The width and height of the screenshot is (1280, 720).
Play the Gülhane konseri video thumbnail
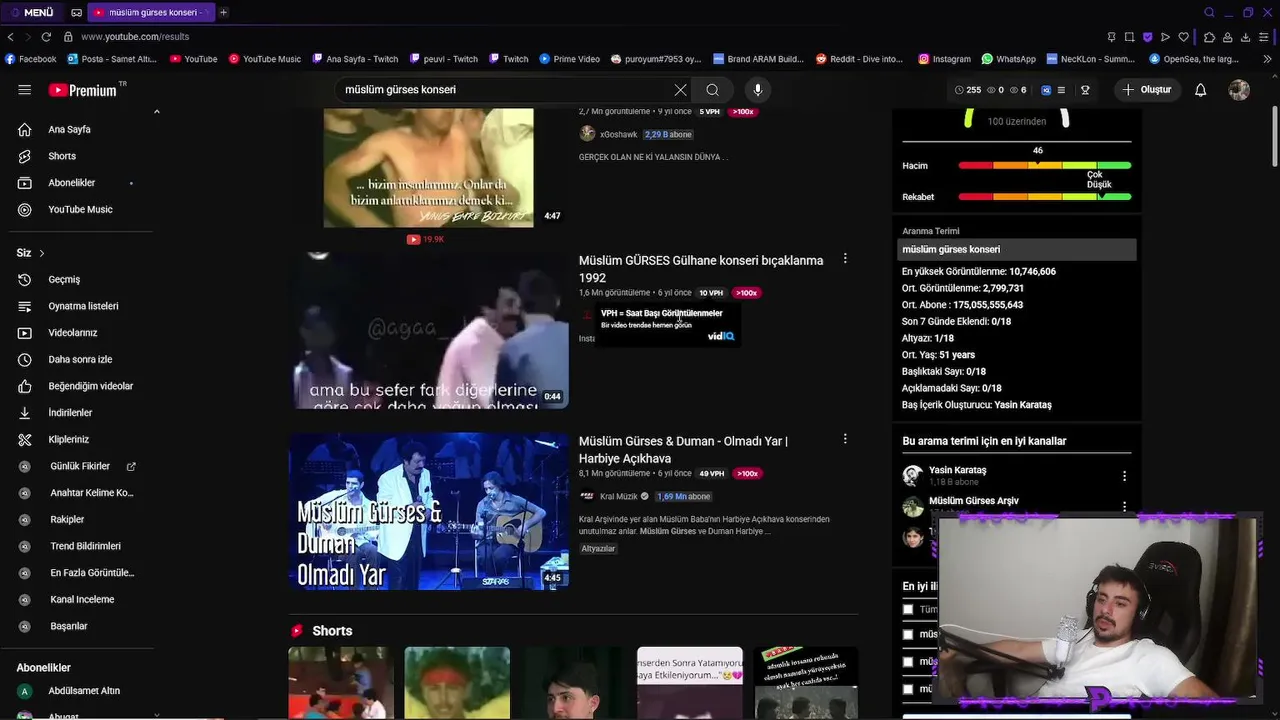coord(429,330)
